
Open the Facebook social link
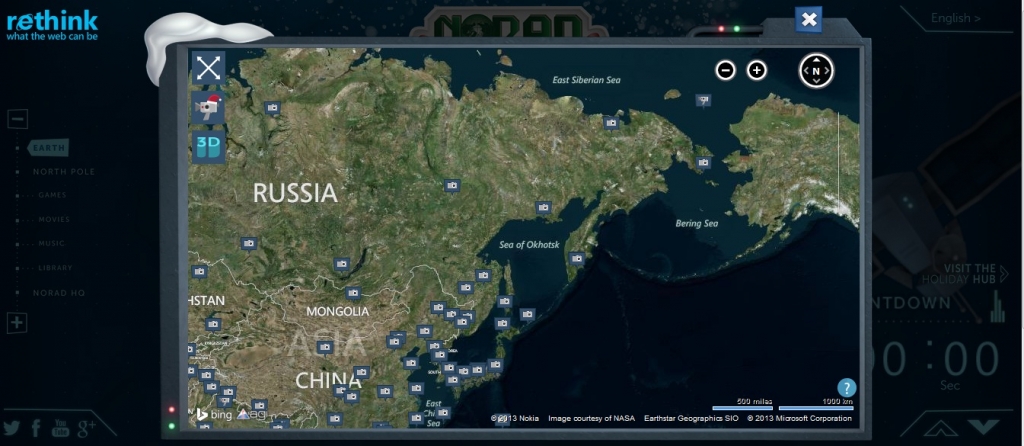(x=36, y=428)
